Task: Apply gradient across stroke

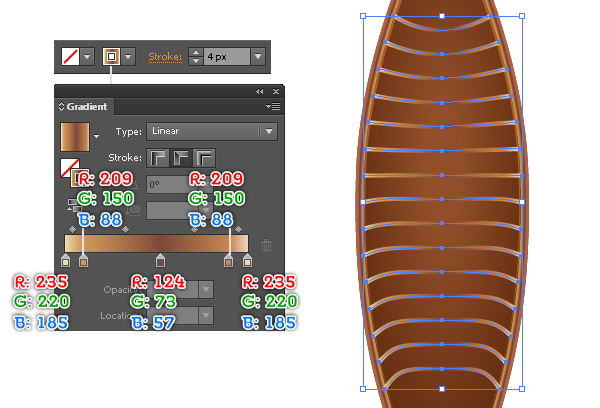Action: click(x=204, y=158)
